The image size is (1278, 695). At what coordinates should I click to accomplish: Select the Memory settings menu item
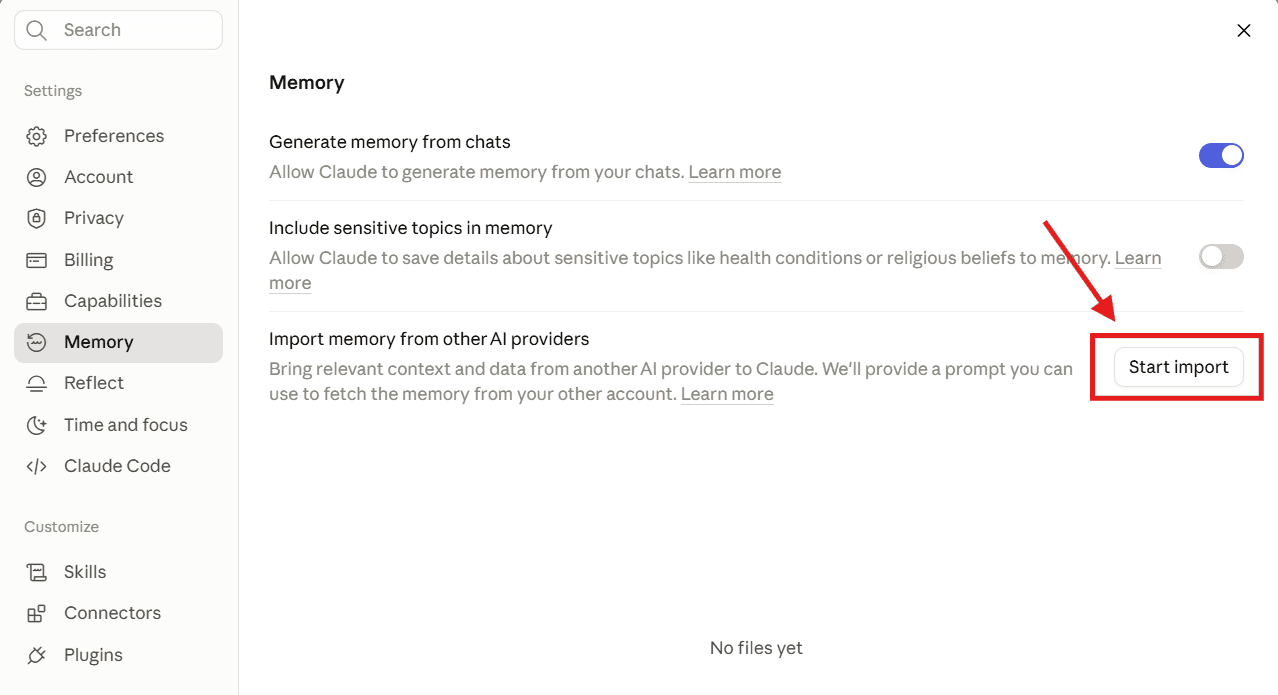(x=118, y=342)
